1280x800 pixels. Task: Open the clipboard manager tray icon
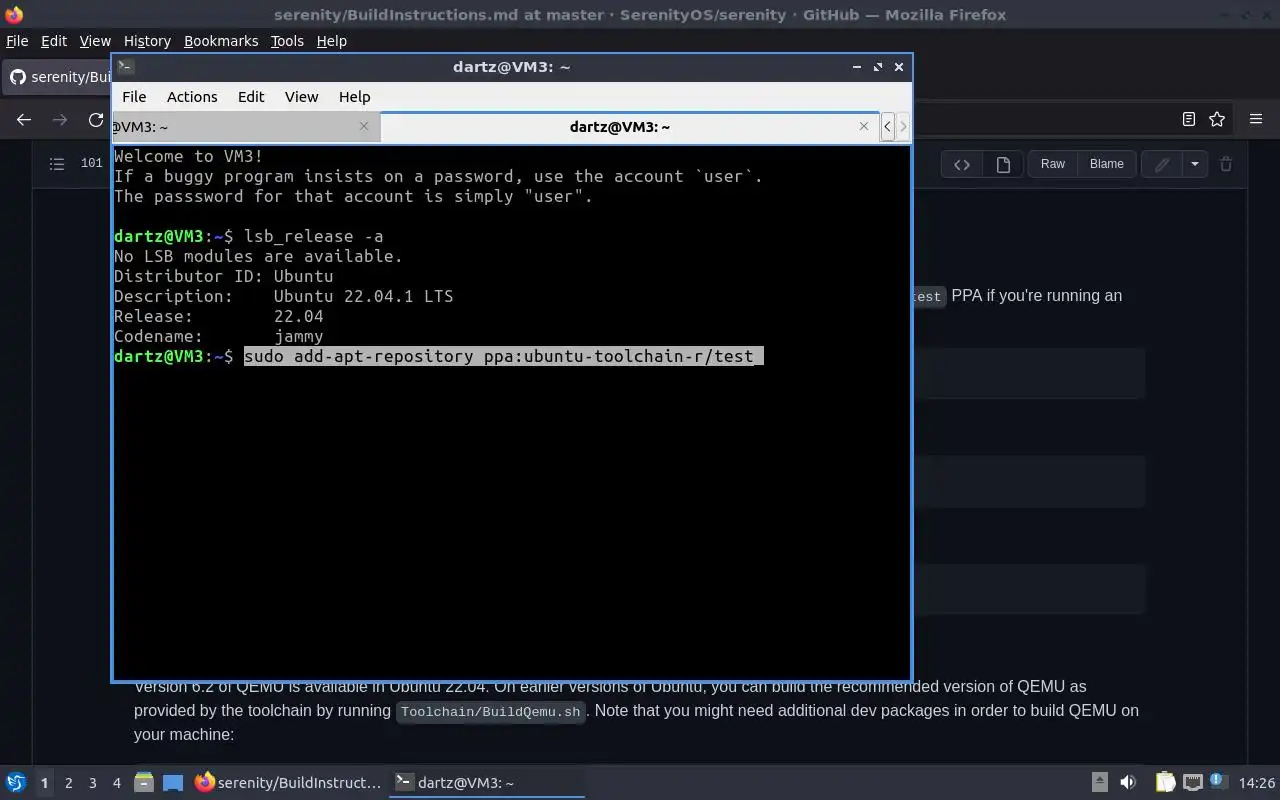[1165, 783]
